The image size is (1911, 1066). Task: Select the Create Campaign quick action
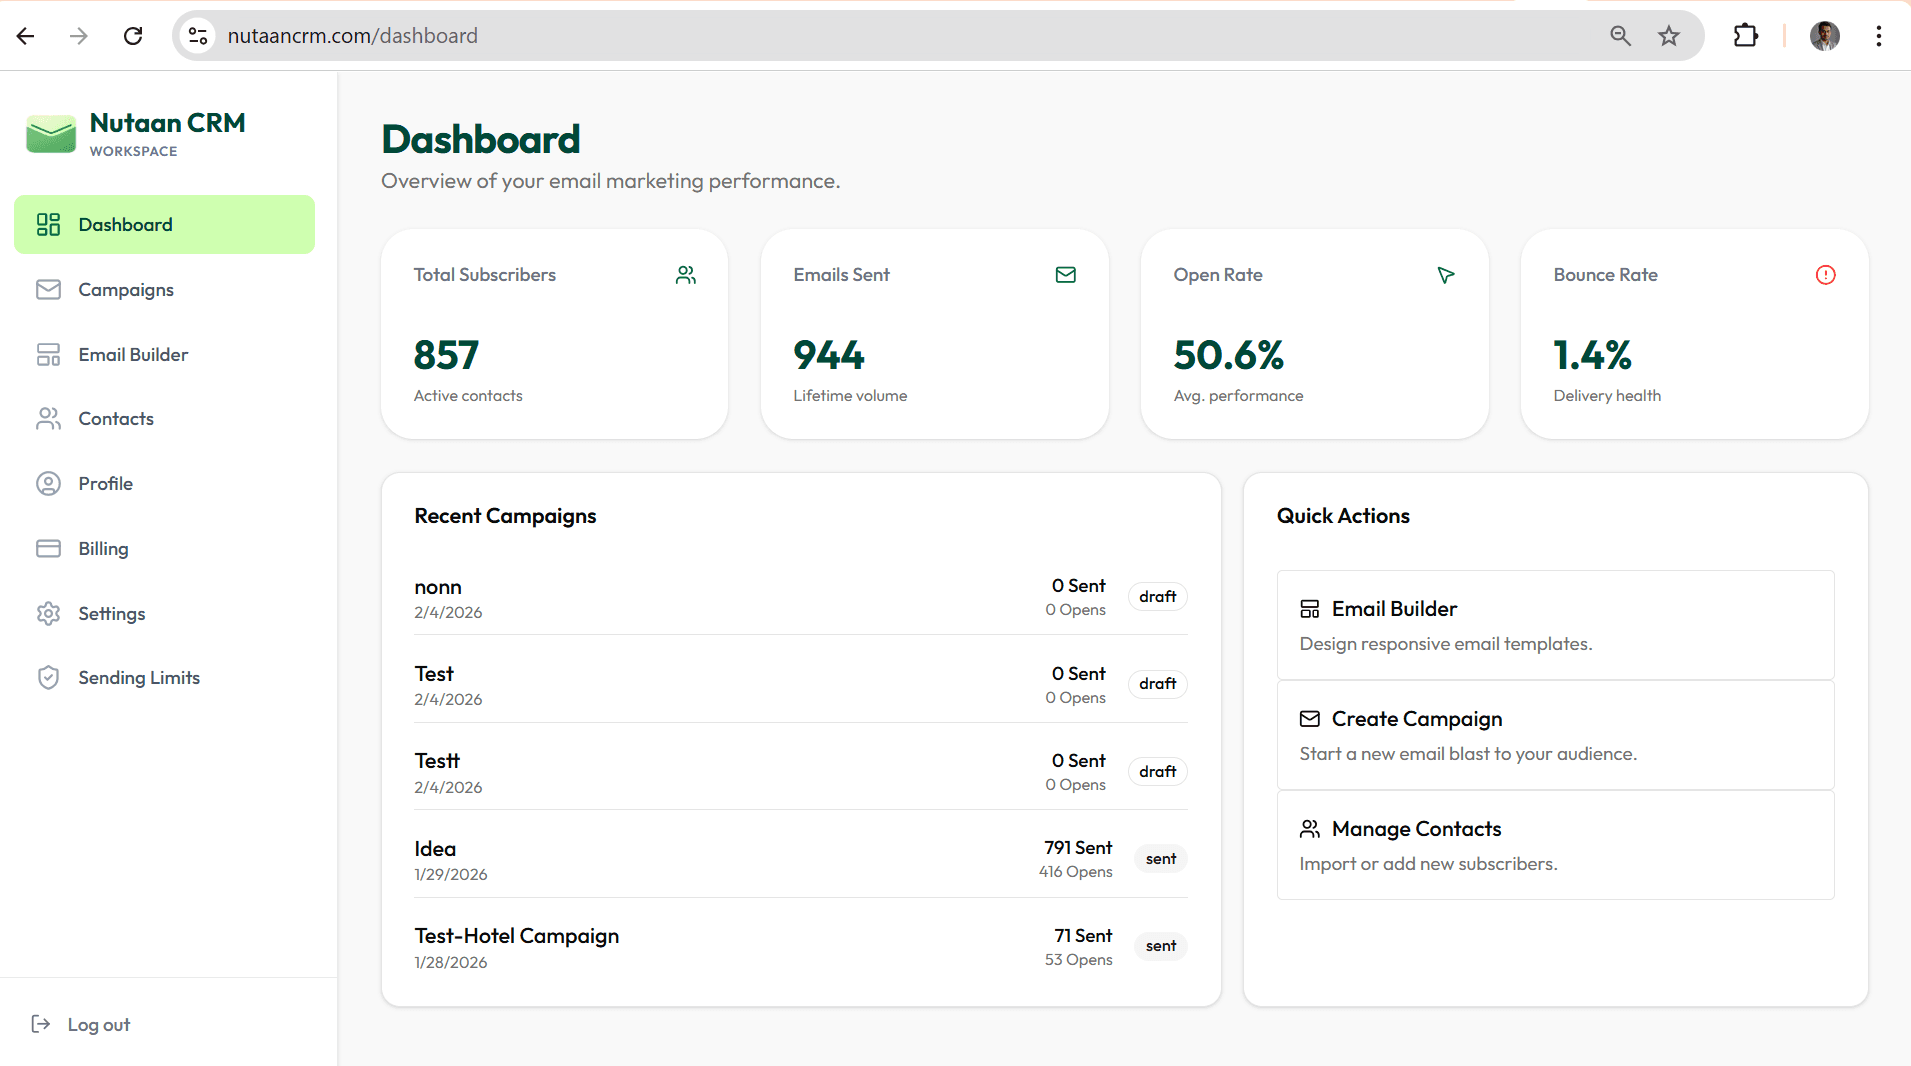coord(1554,735)
